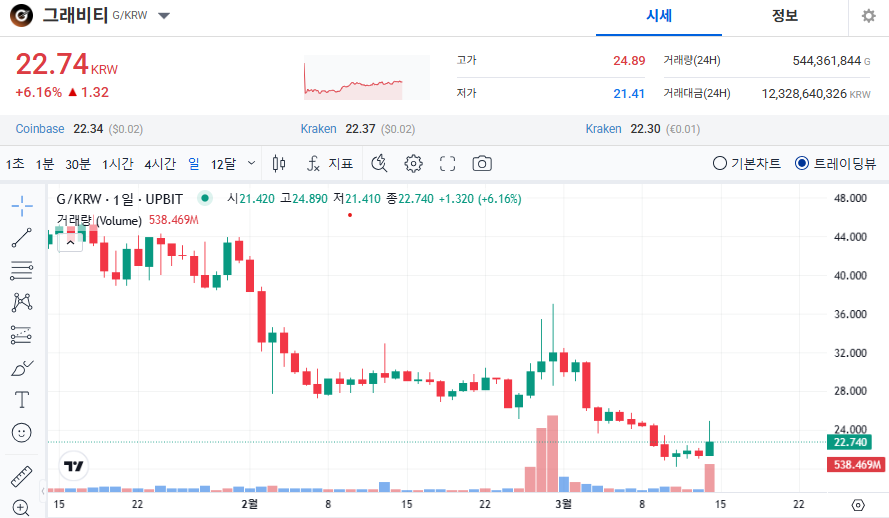Select the 12달 interval
Screen dimensions: 889x518
(x=223, y=164)
